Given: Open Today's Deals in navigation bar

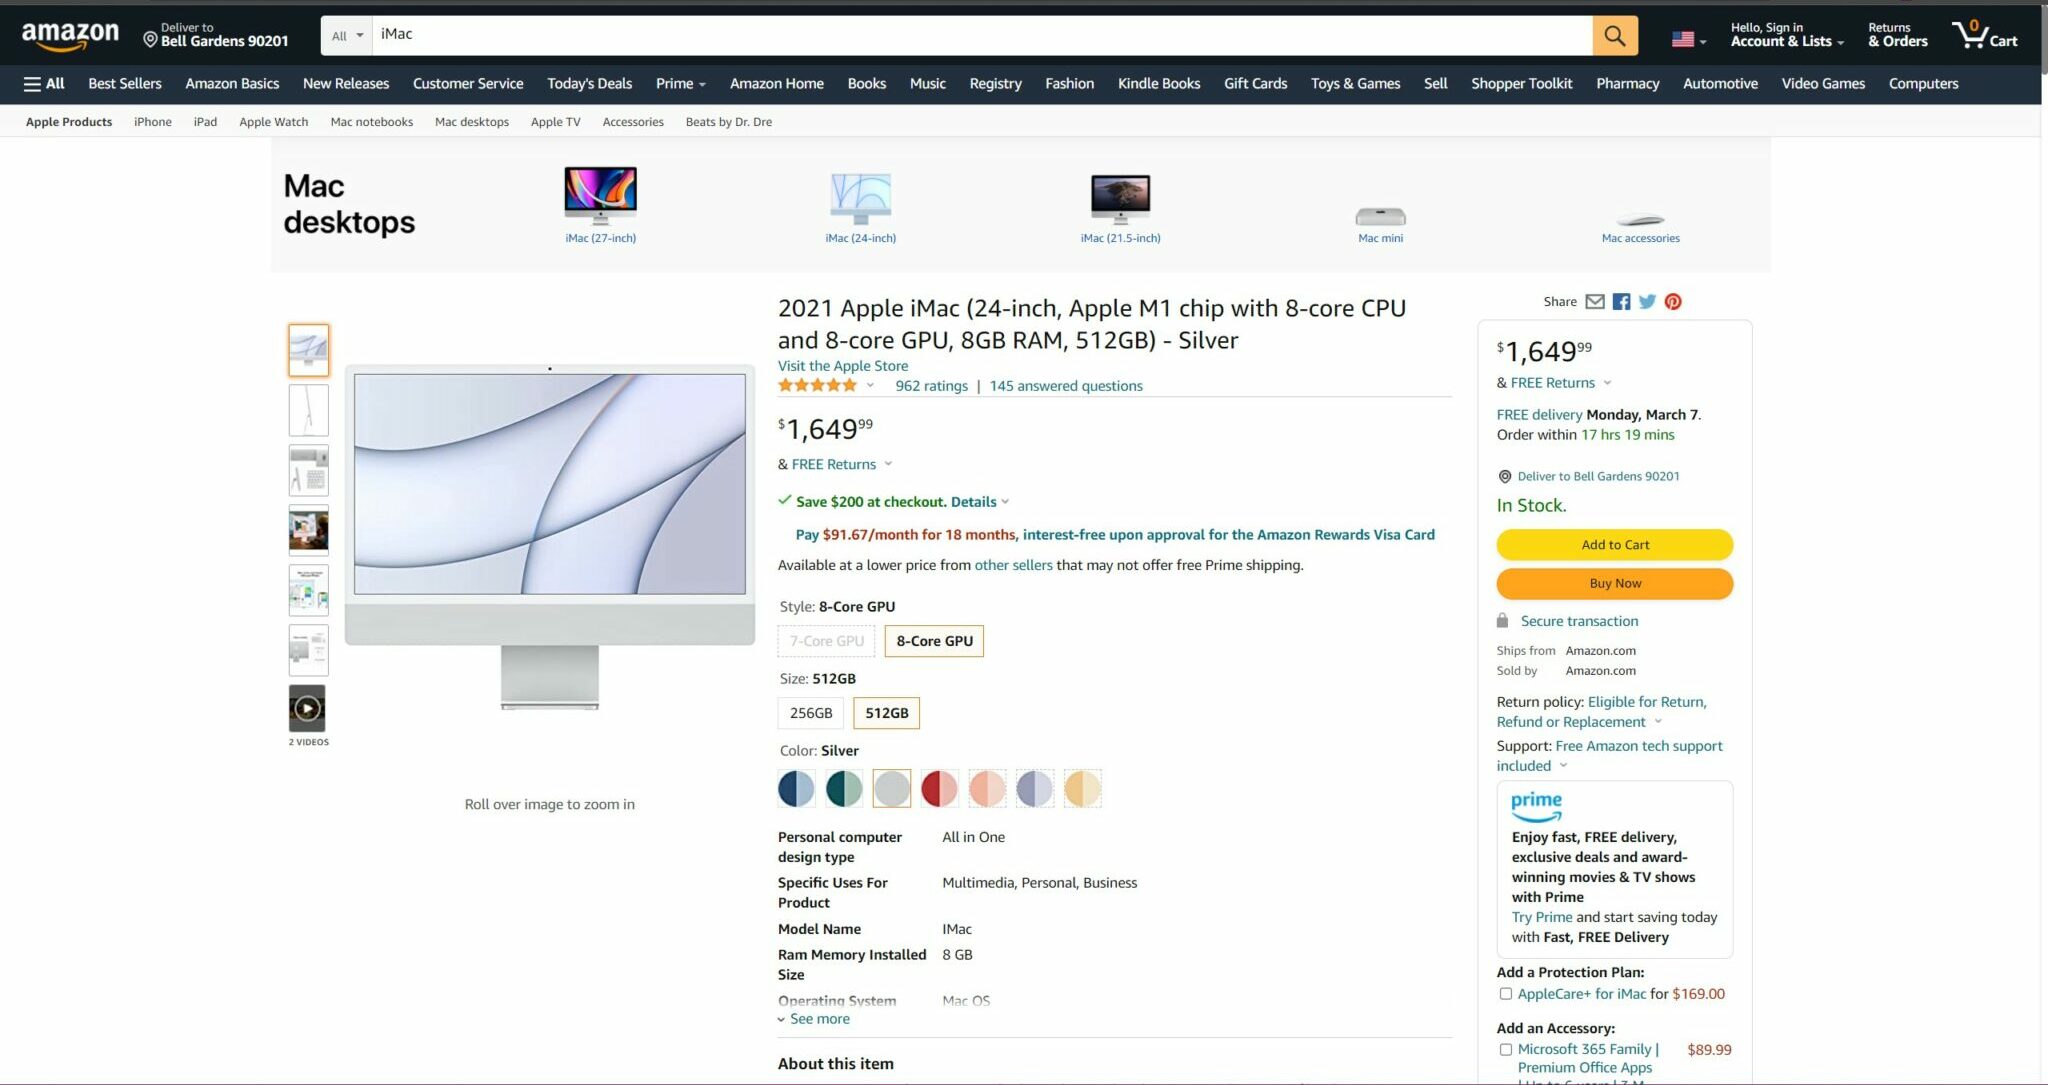Looking at the screenshot, I should tap(589, 84).
